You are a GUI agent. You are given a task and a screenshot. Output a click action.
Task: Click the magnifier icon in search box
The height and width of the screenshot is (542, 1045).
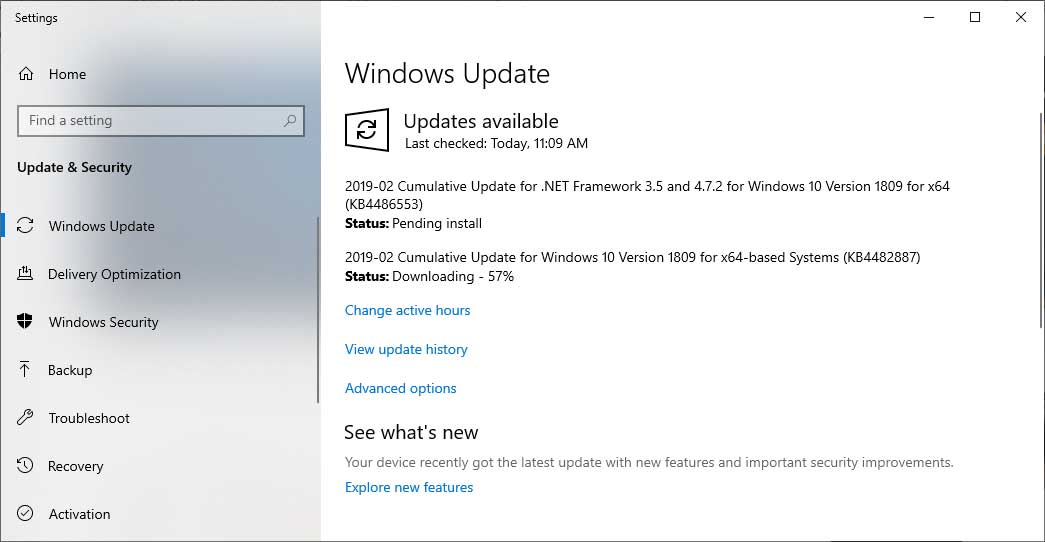tap(290, 121)
